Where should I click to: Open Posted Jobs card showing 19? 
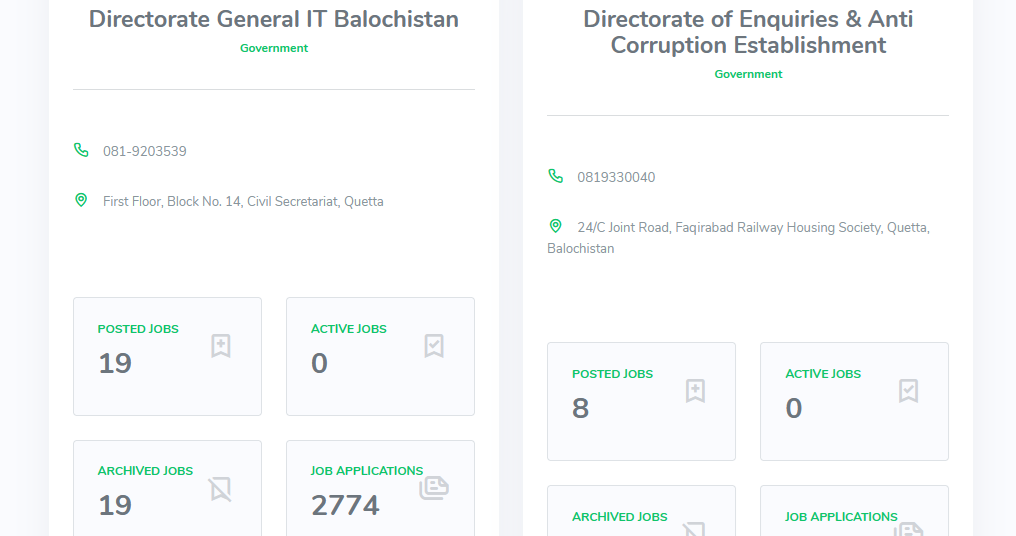click(167, 356)
